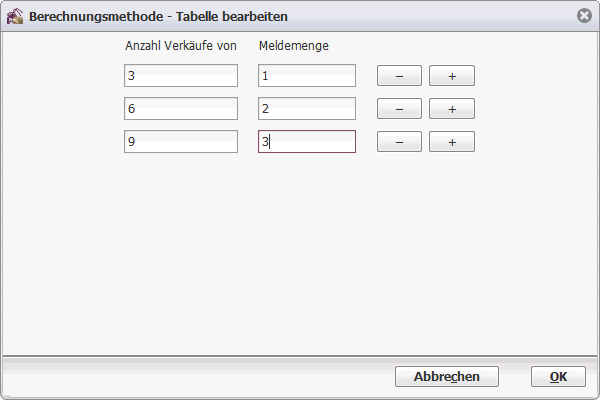The height and width of the screenshot is (400, 600).
Task: Click the plus button of the 6 row
Action: pyautogui.click(x=452, y=109)
